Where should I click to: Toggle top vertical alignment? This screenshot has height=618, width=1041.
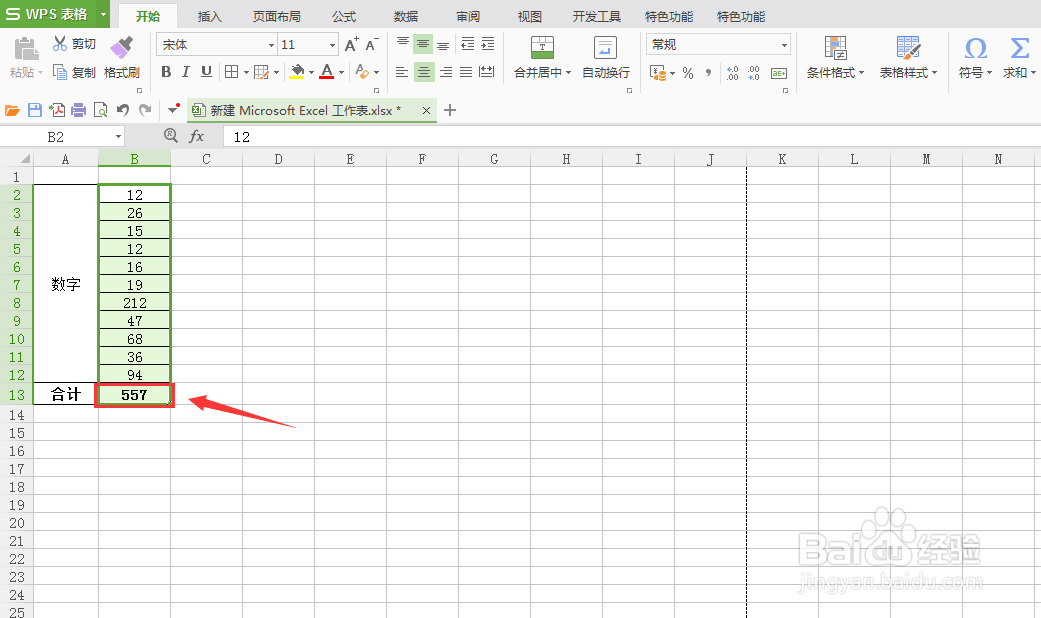[x=402, y=44]
